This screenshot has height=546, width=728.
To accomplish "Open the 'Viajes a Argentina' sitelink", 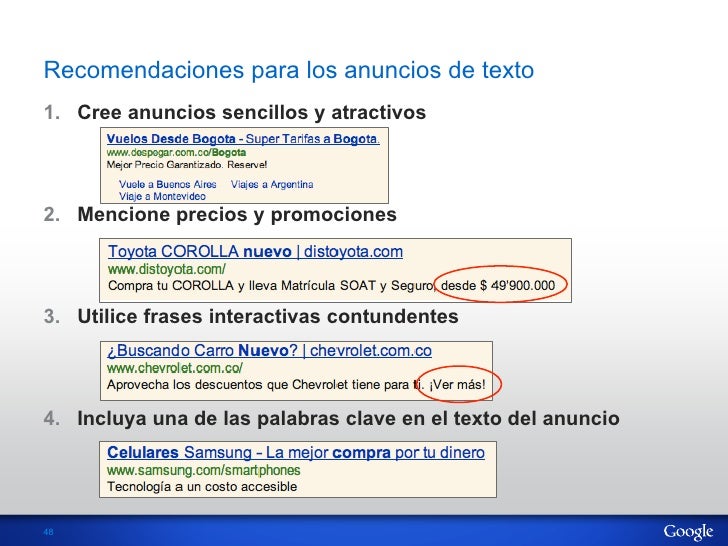I will (x=272, y=184).
